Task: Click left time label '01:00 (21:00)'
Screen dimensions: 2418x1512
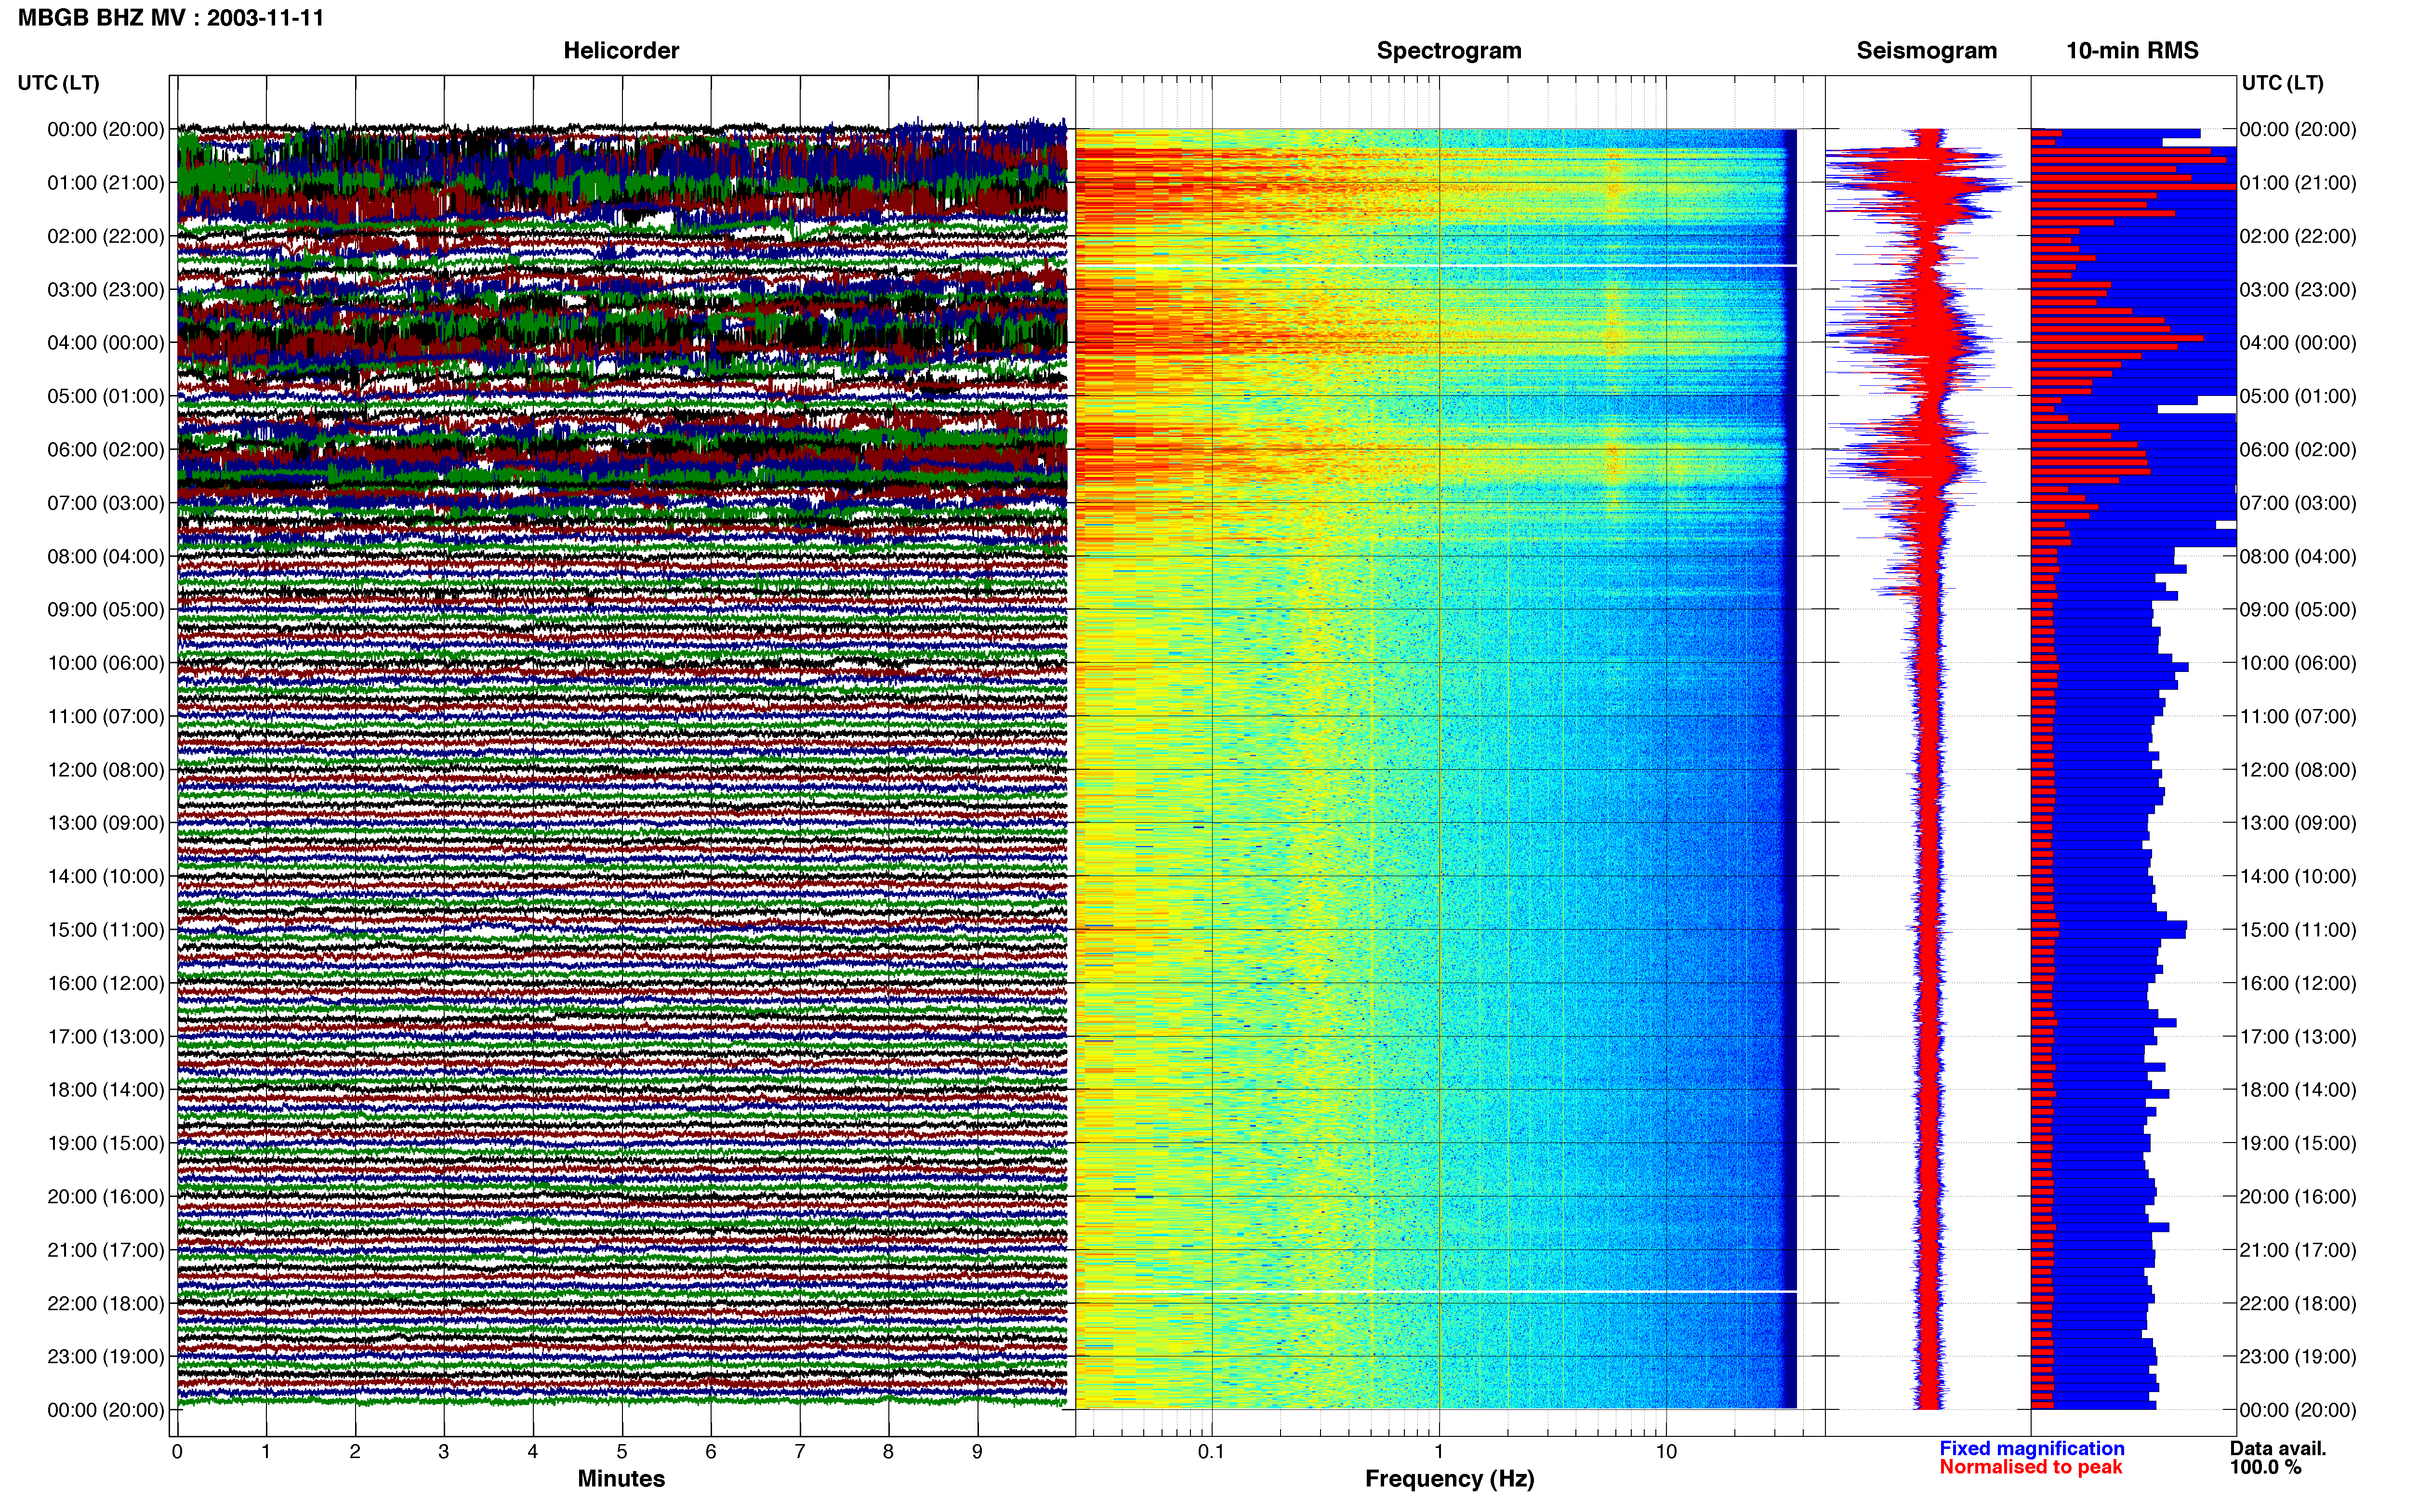Action: coord(106,182)
